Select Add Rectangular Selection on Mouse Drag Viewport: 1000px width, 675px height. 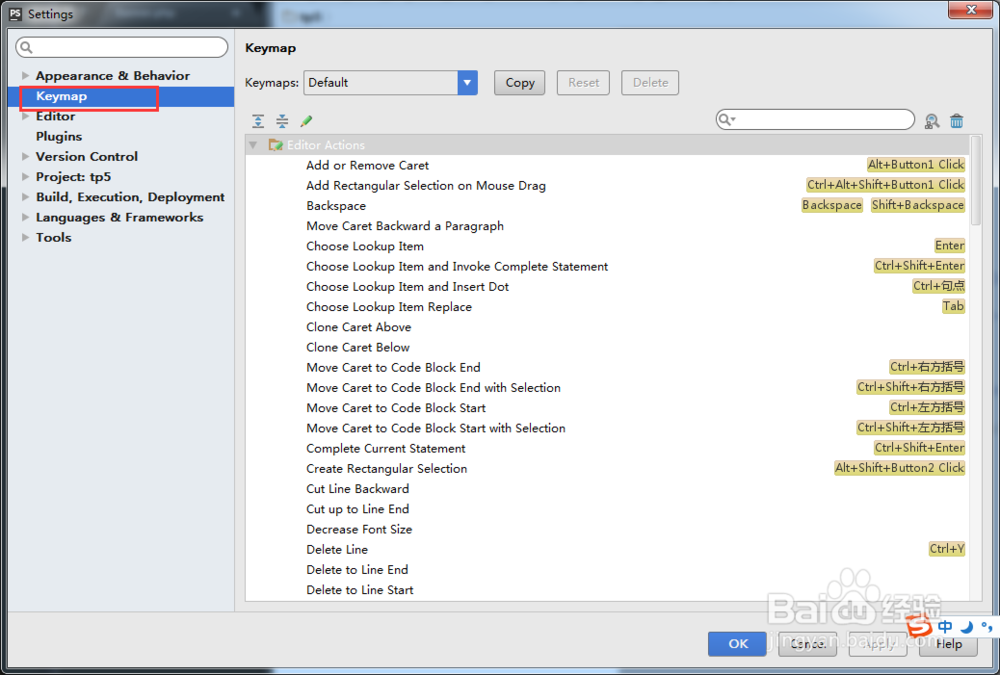click(x=426, y=186)
